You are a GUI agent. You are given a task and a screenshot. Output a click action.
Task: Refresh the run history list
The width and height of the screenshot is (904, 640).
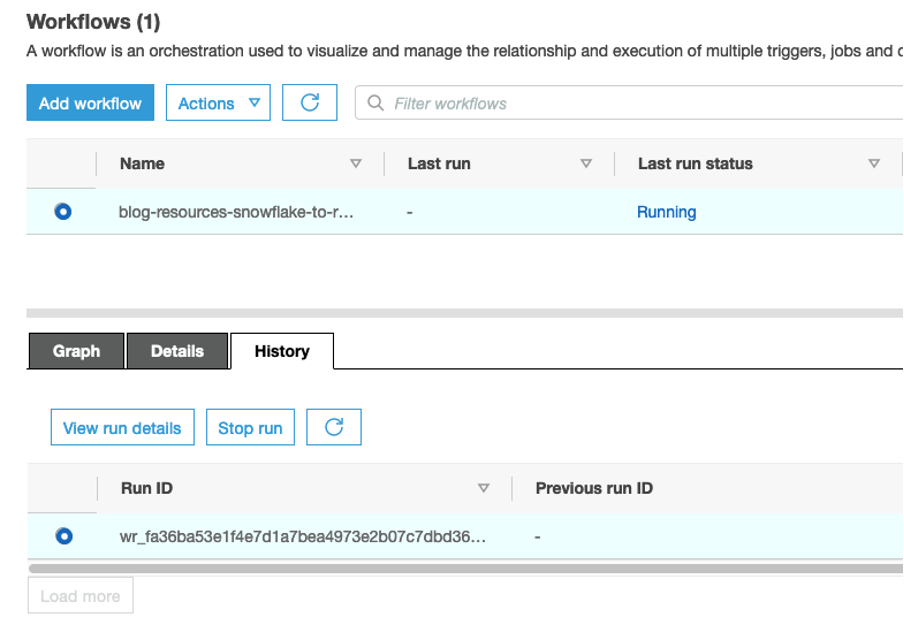334,427
